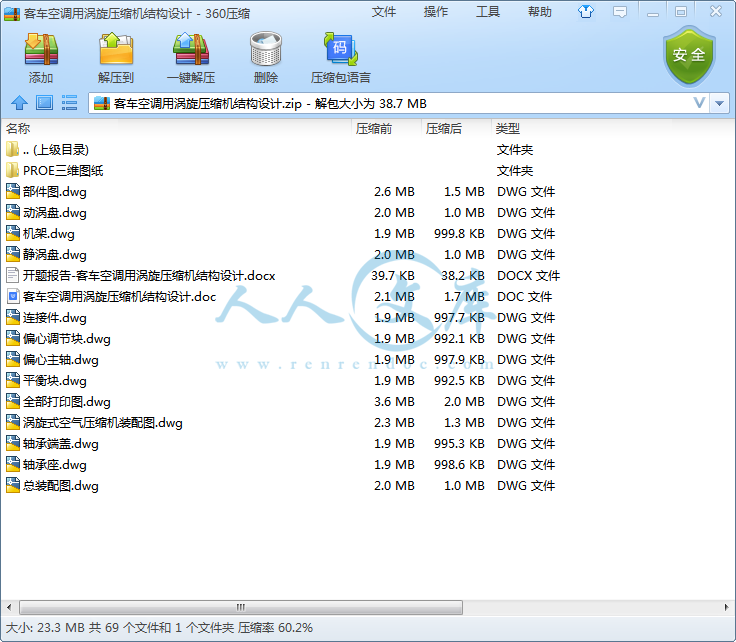Click the V chevron in address bar
Screen dimensions: 736x642
tap(699, 103)
